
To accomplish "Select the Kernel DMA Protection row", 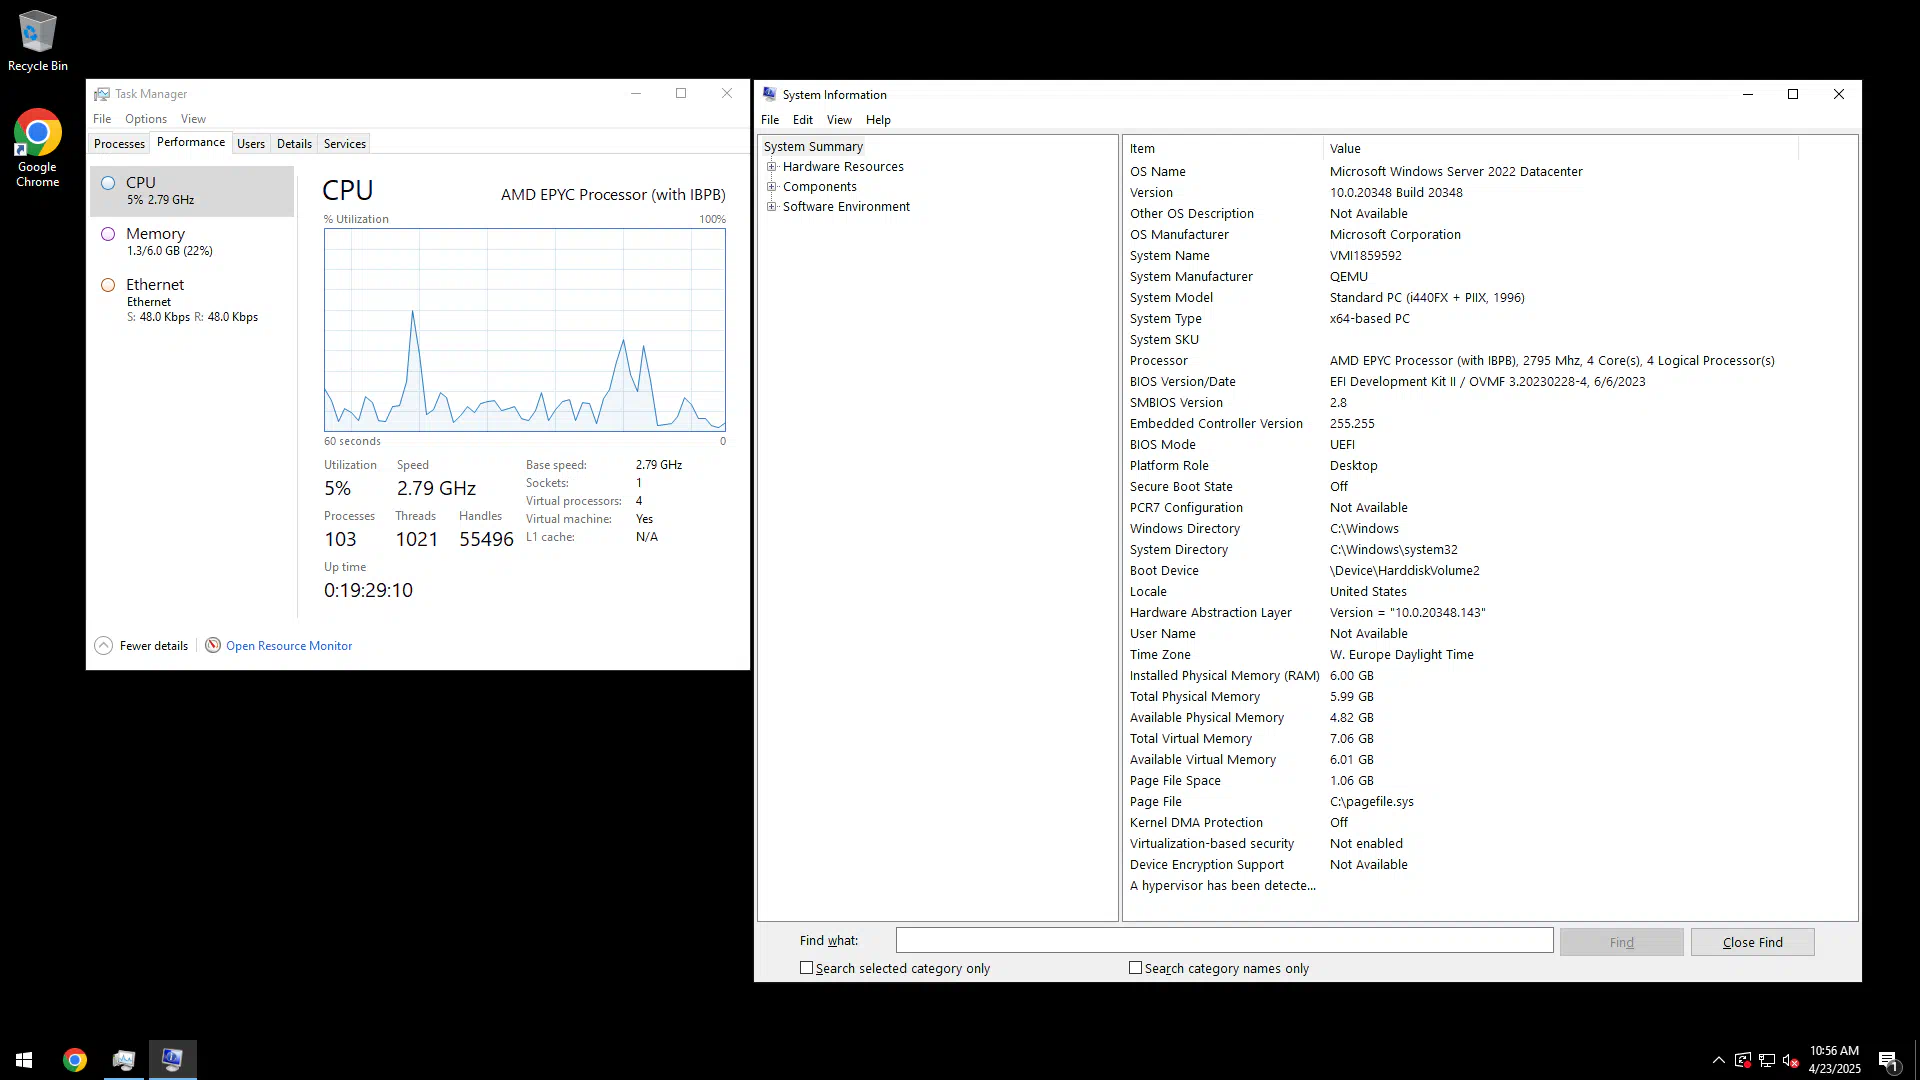I will (x=1460, y=823).
